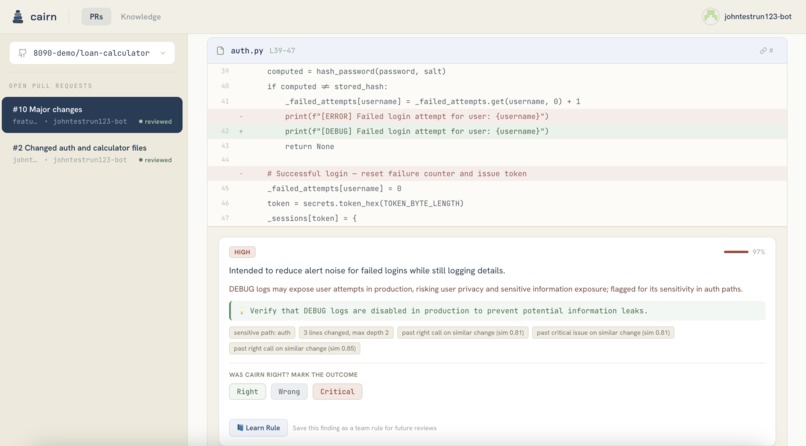Click the green reviewed dot on PR #10
The image size is (806, 446).
tap(140, 122)
